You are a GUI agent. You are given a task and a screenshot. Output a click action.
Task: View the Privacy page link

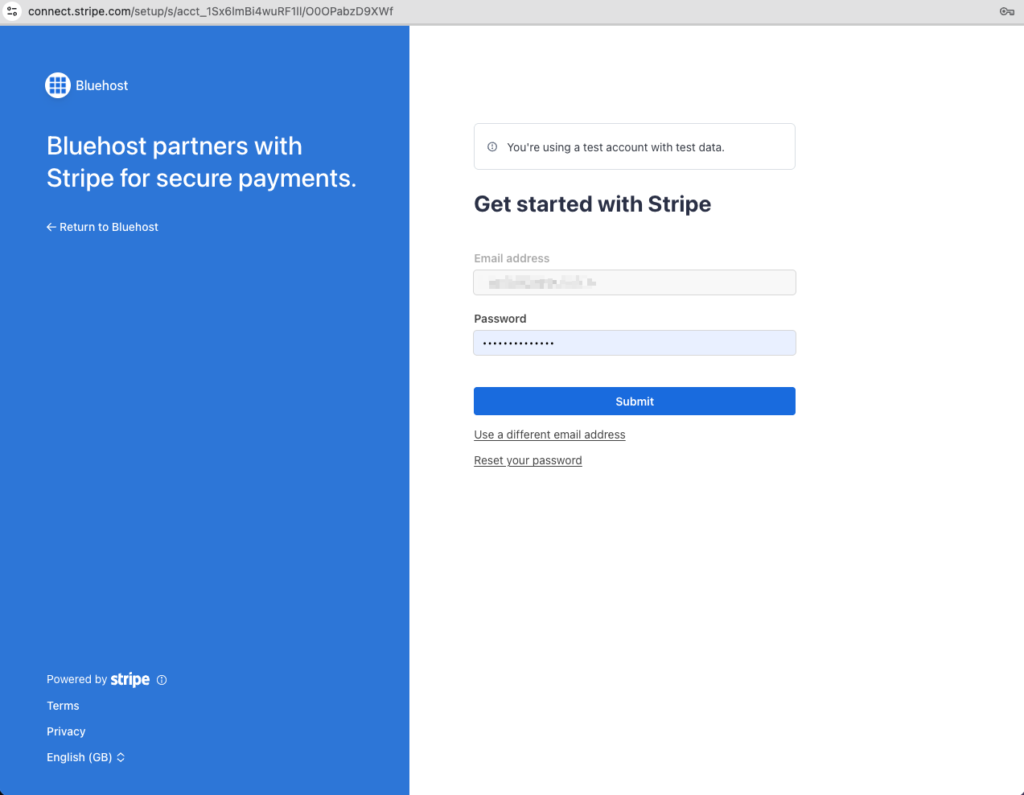[66, 732]
